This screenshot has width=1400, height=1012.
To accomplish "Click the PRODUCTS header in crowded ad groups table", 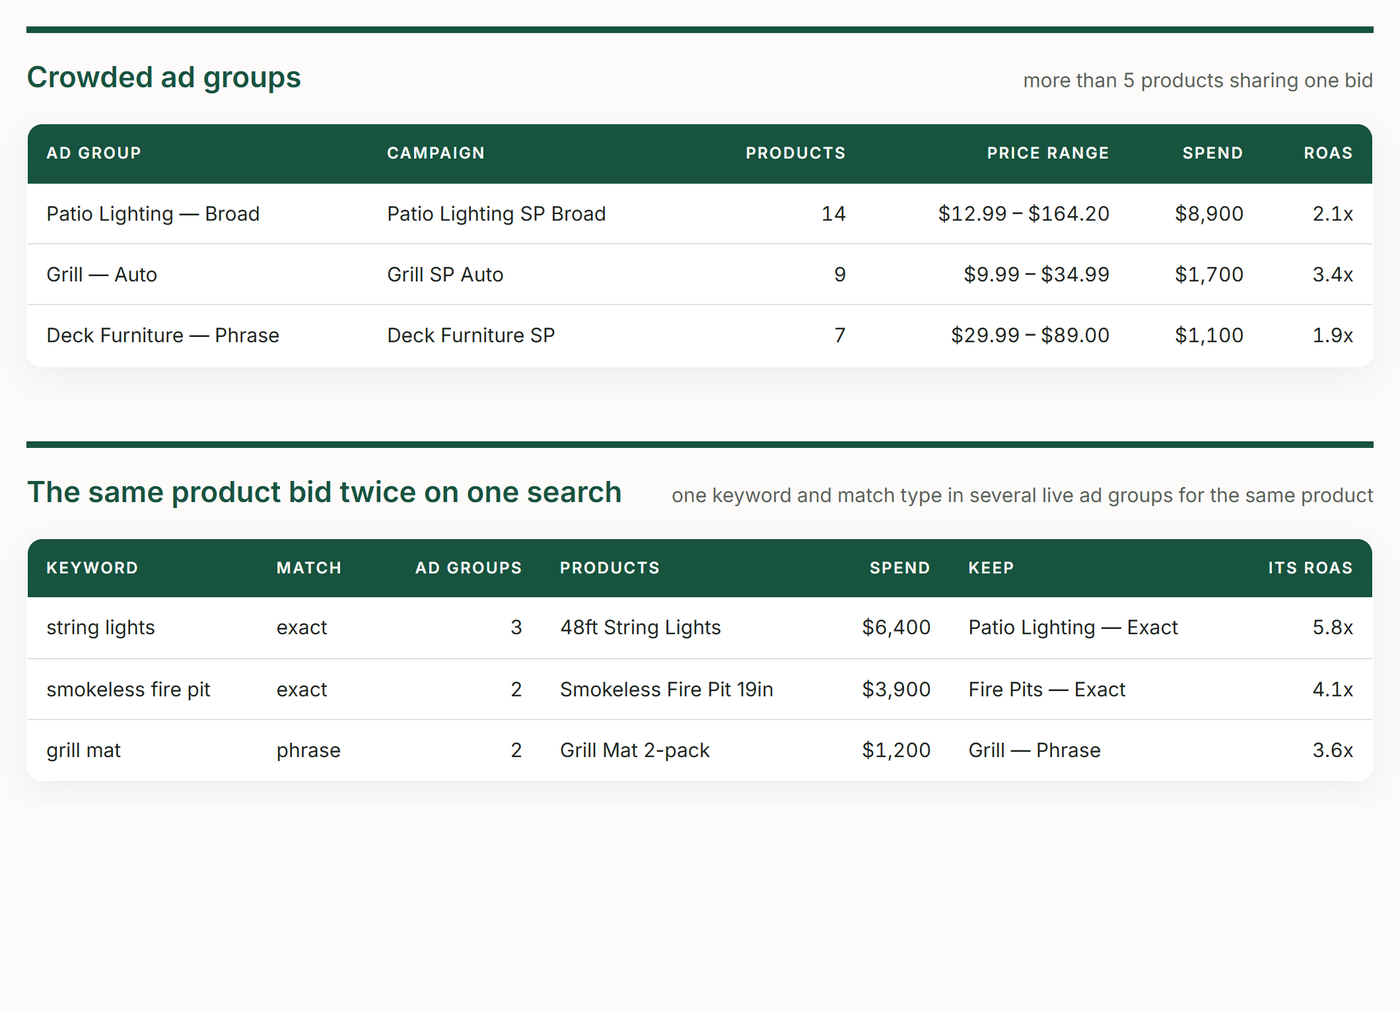I will (795, 153).
